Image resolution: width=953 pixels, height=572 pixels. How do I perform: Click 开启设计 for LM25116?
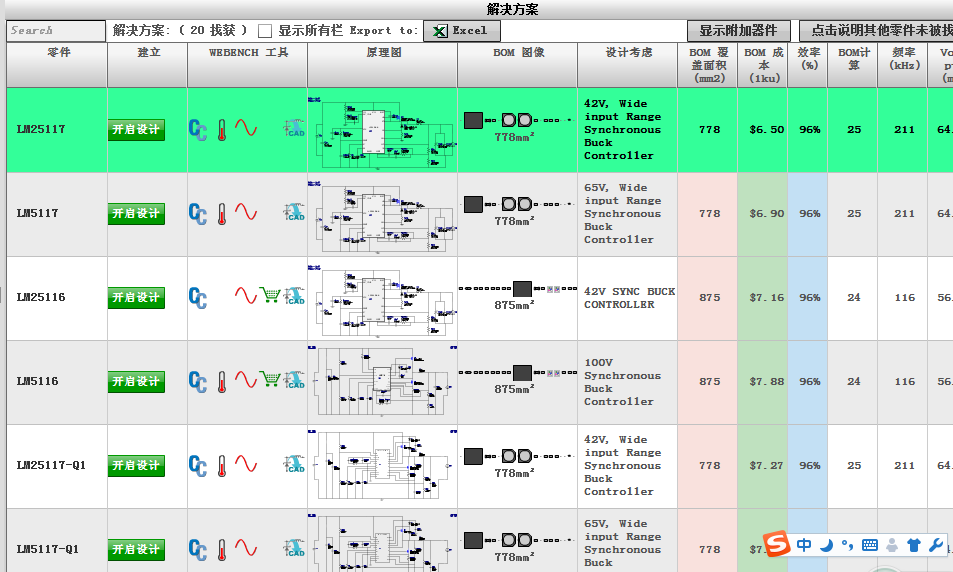[x=136, y=297]
